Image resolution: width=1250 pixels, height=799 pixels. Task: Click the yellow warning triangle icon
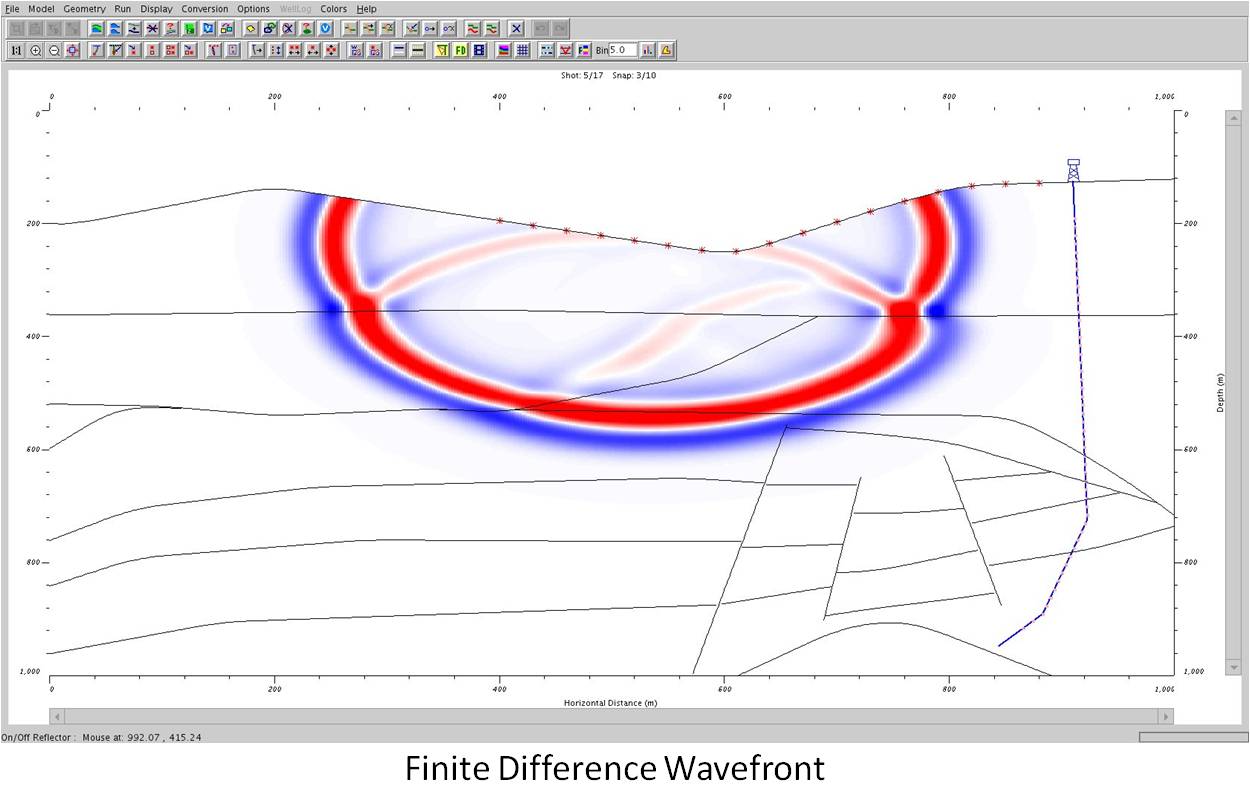point(667,50)
